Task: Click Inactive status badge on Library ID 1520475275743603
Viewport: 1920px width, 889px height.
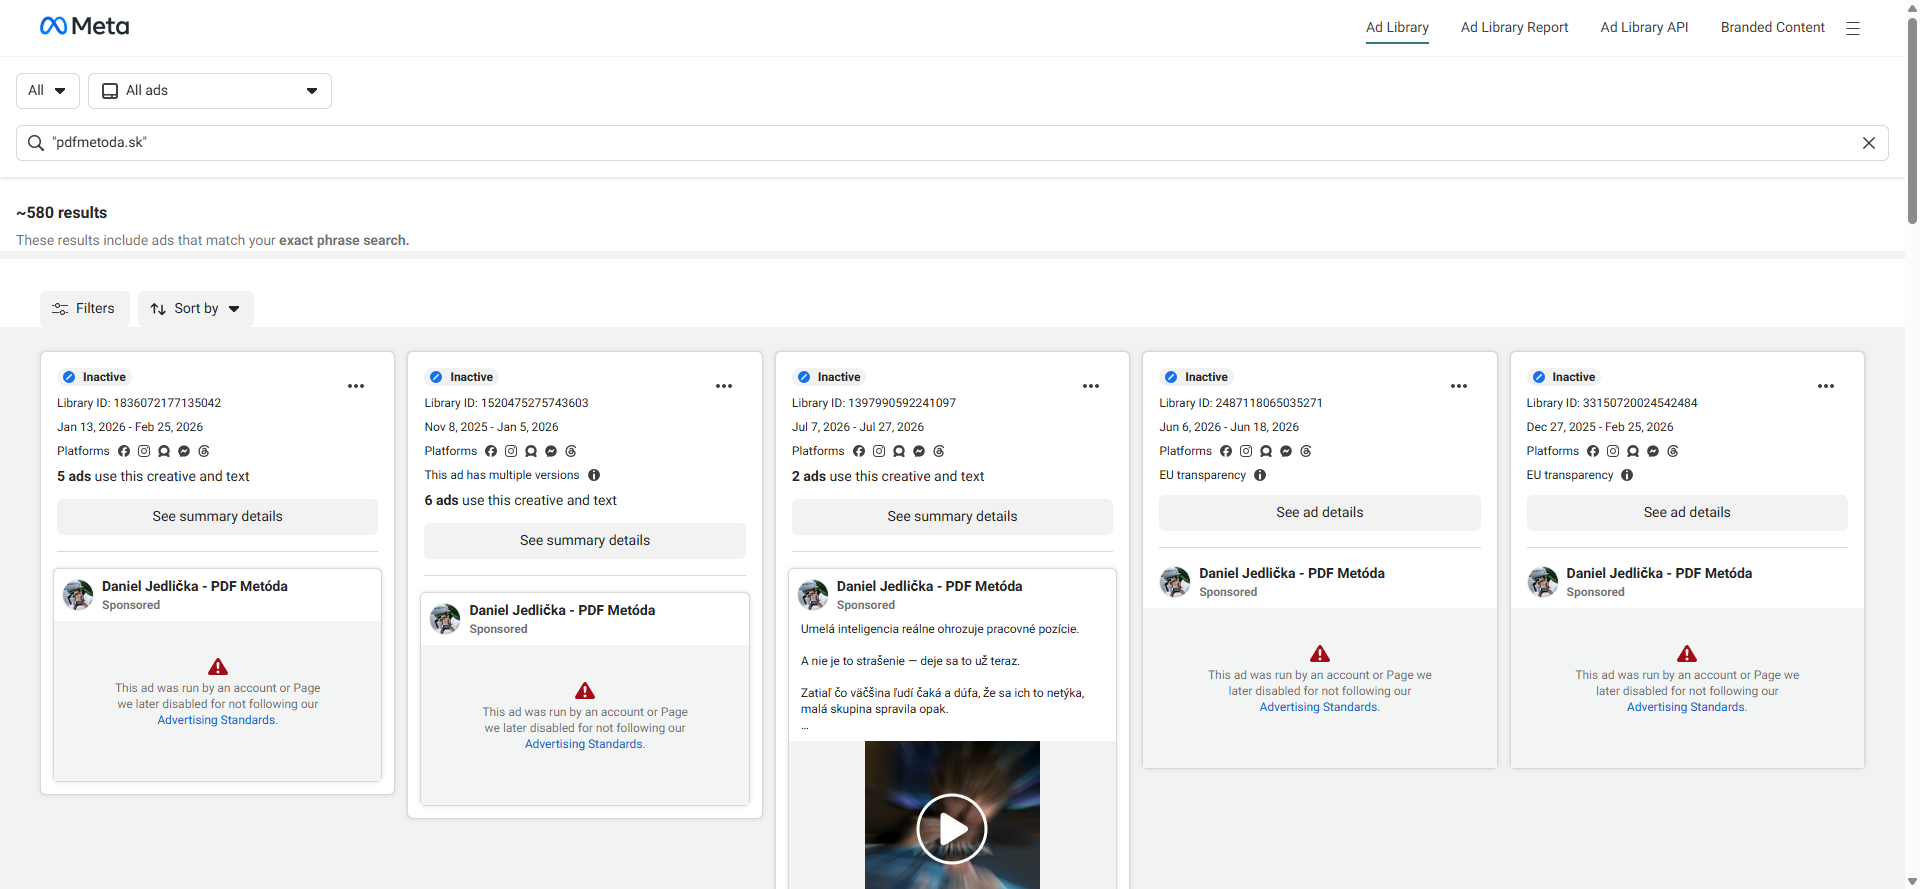Action: point(461,377)
